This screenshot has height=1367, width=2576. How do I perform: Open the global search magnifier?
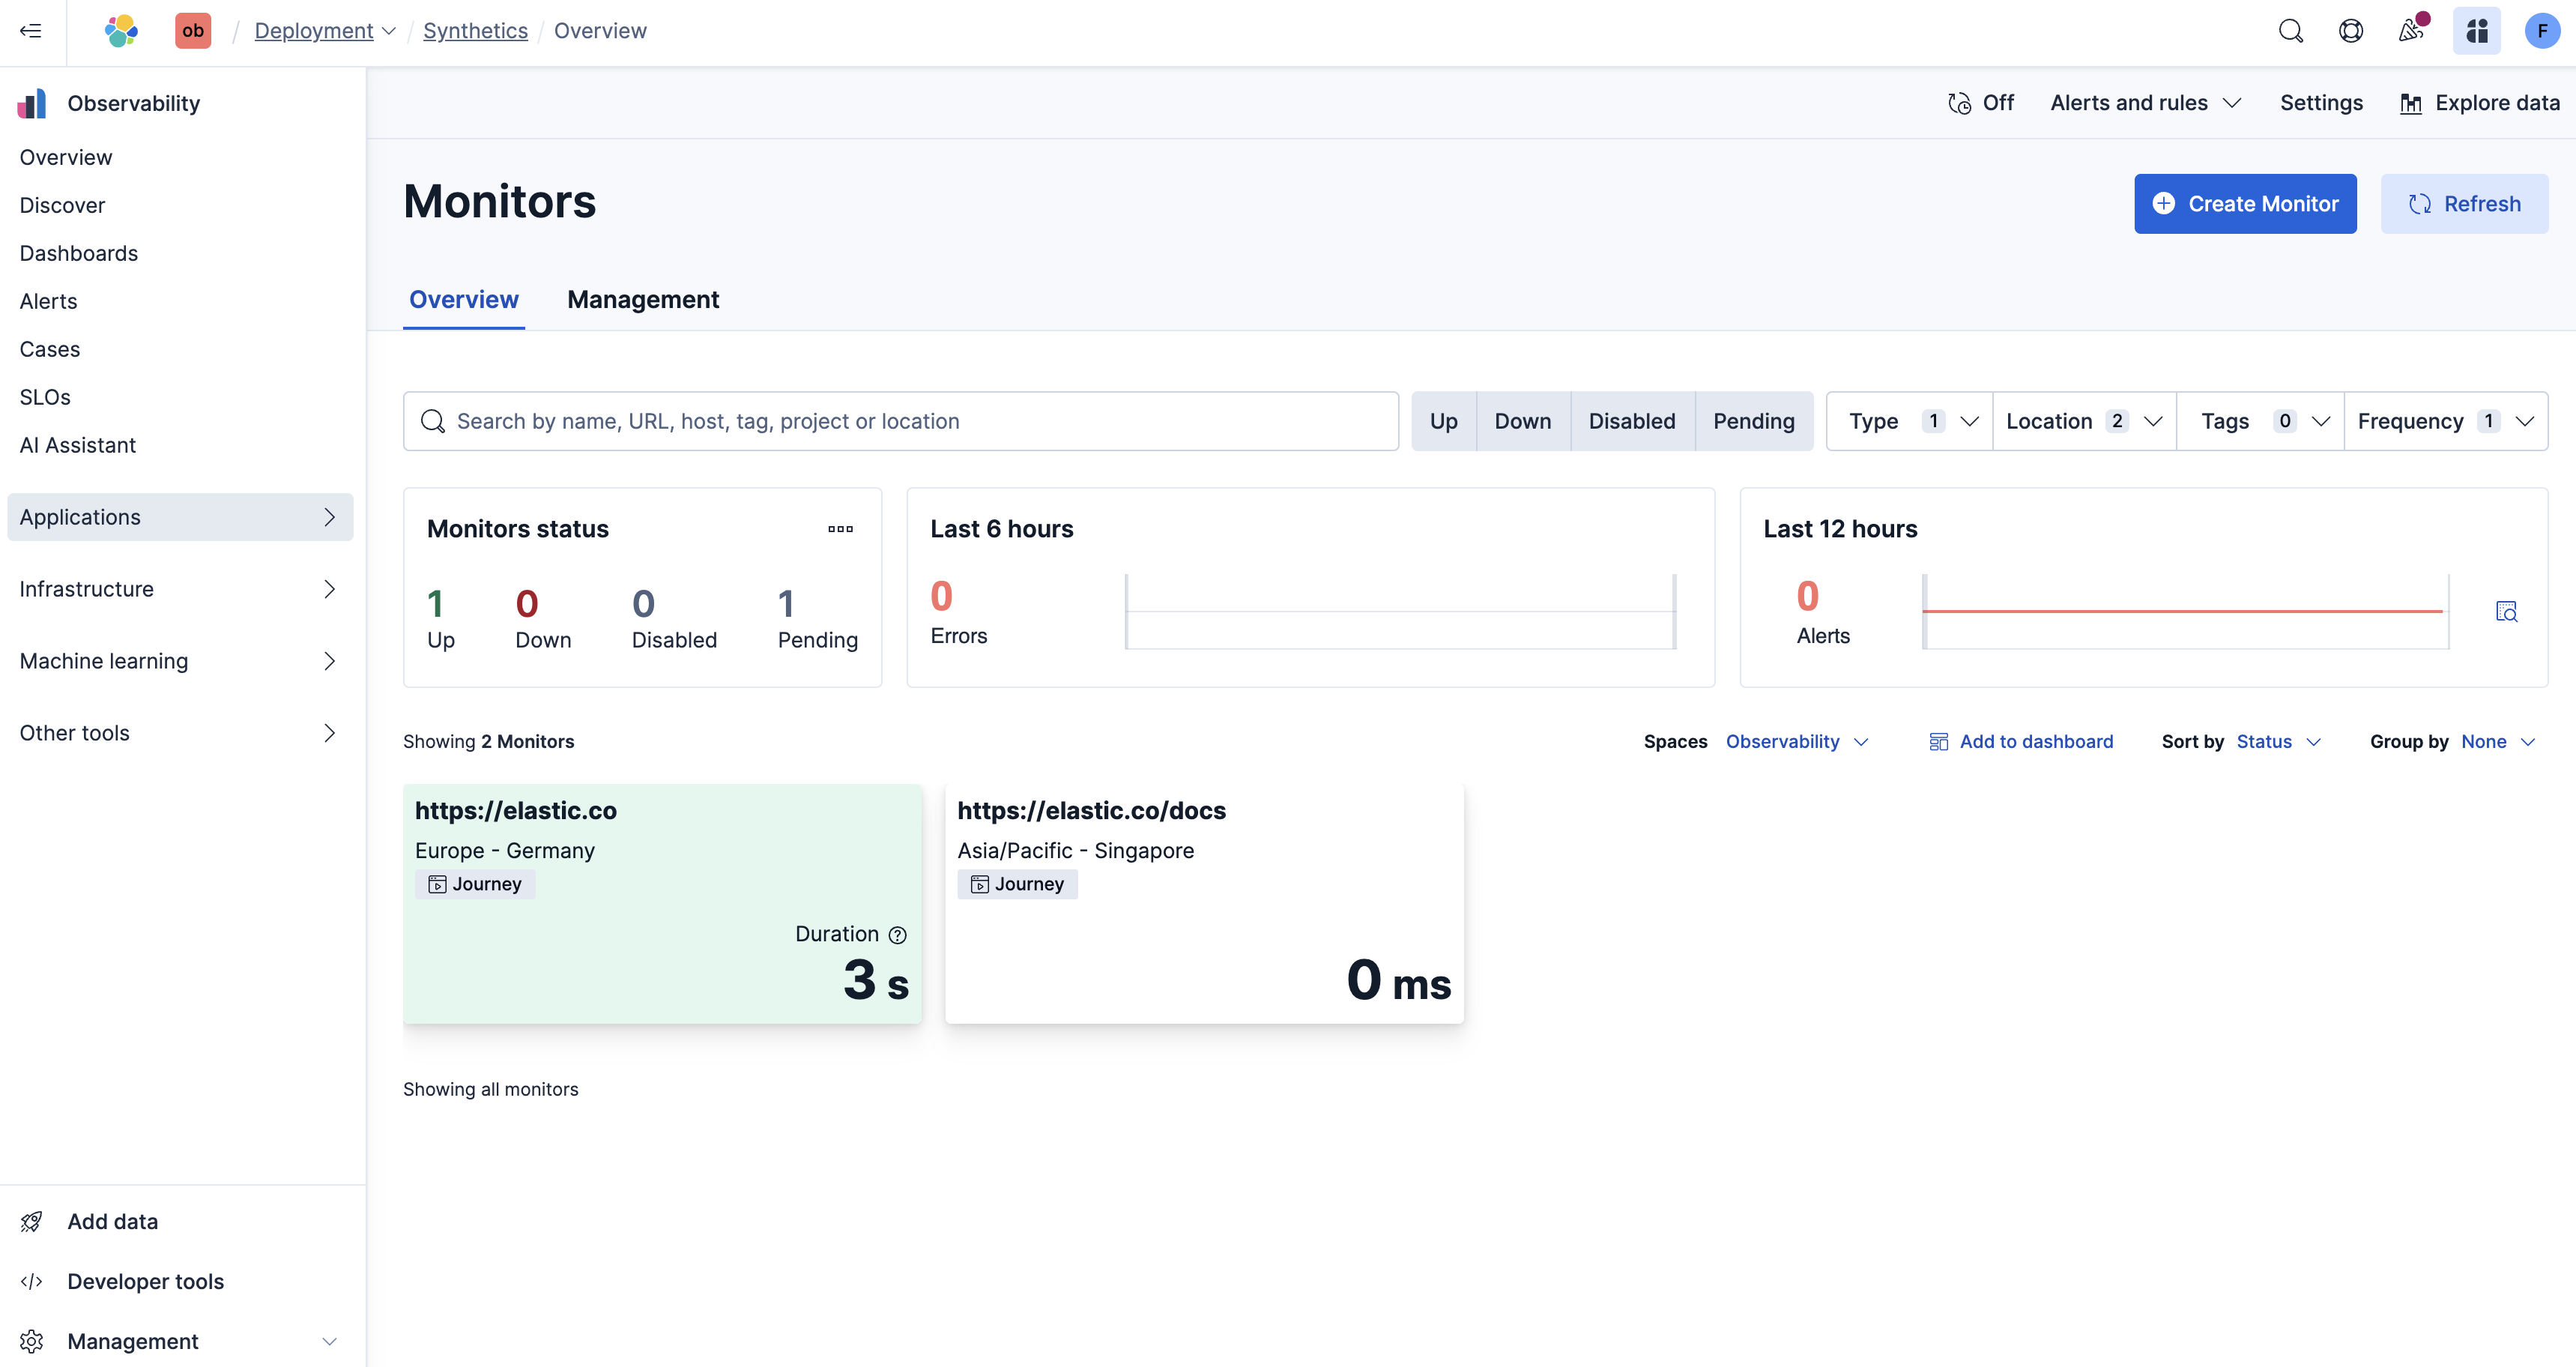2291,31
